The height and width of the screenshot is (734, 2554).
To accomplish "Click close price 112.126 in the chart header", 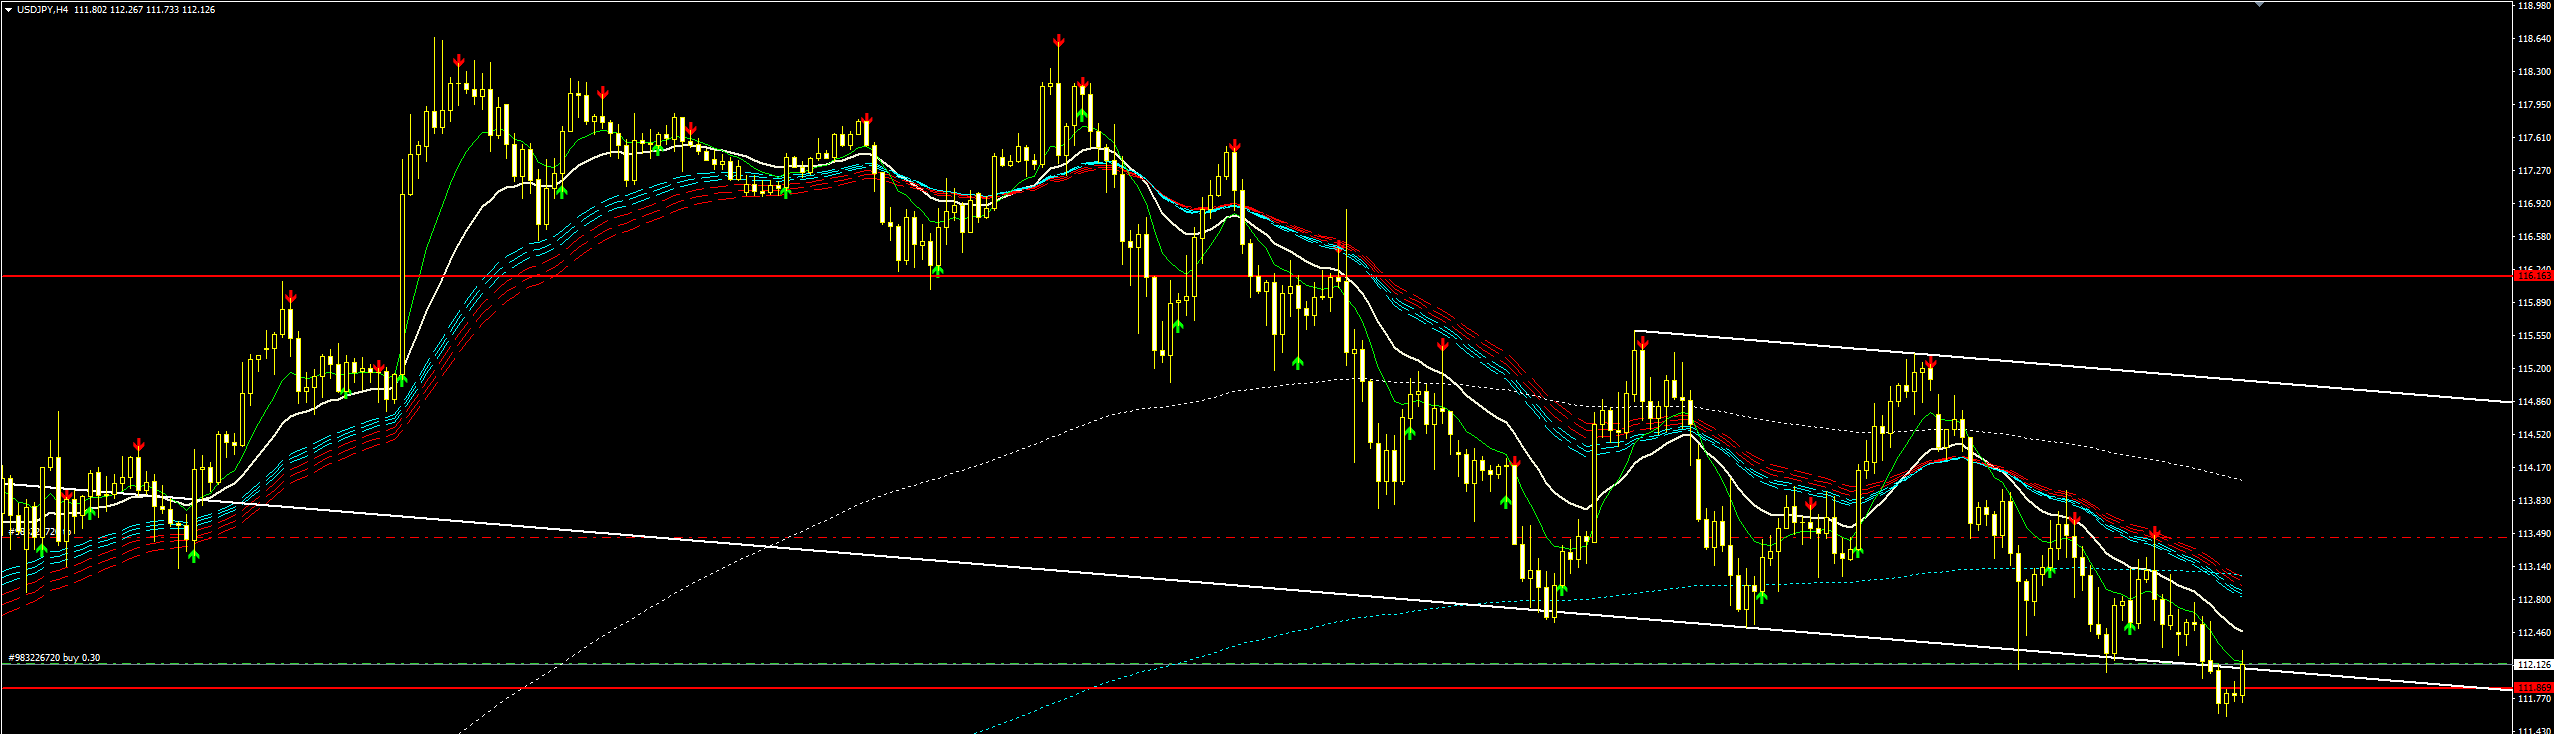I will 198,9.
